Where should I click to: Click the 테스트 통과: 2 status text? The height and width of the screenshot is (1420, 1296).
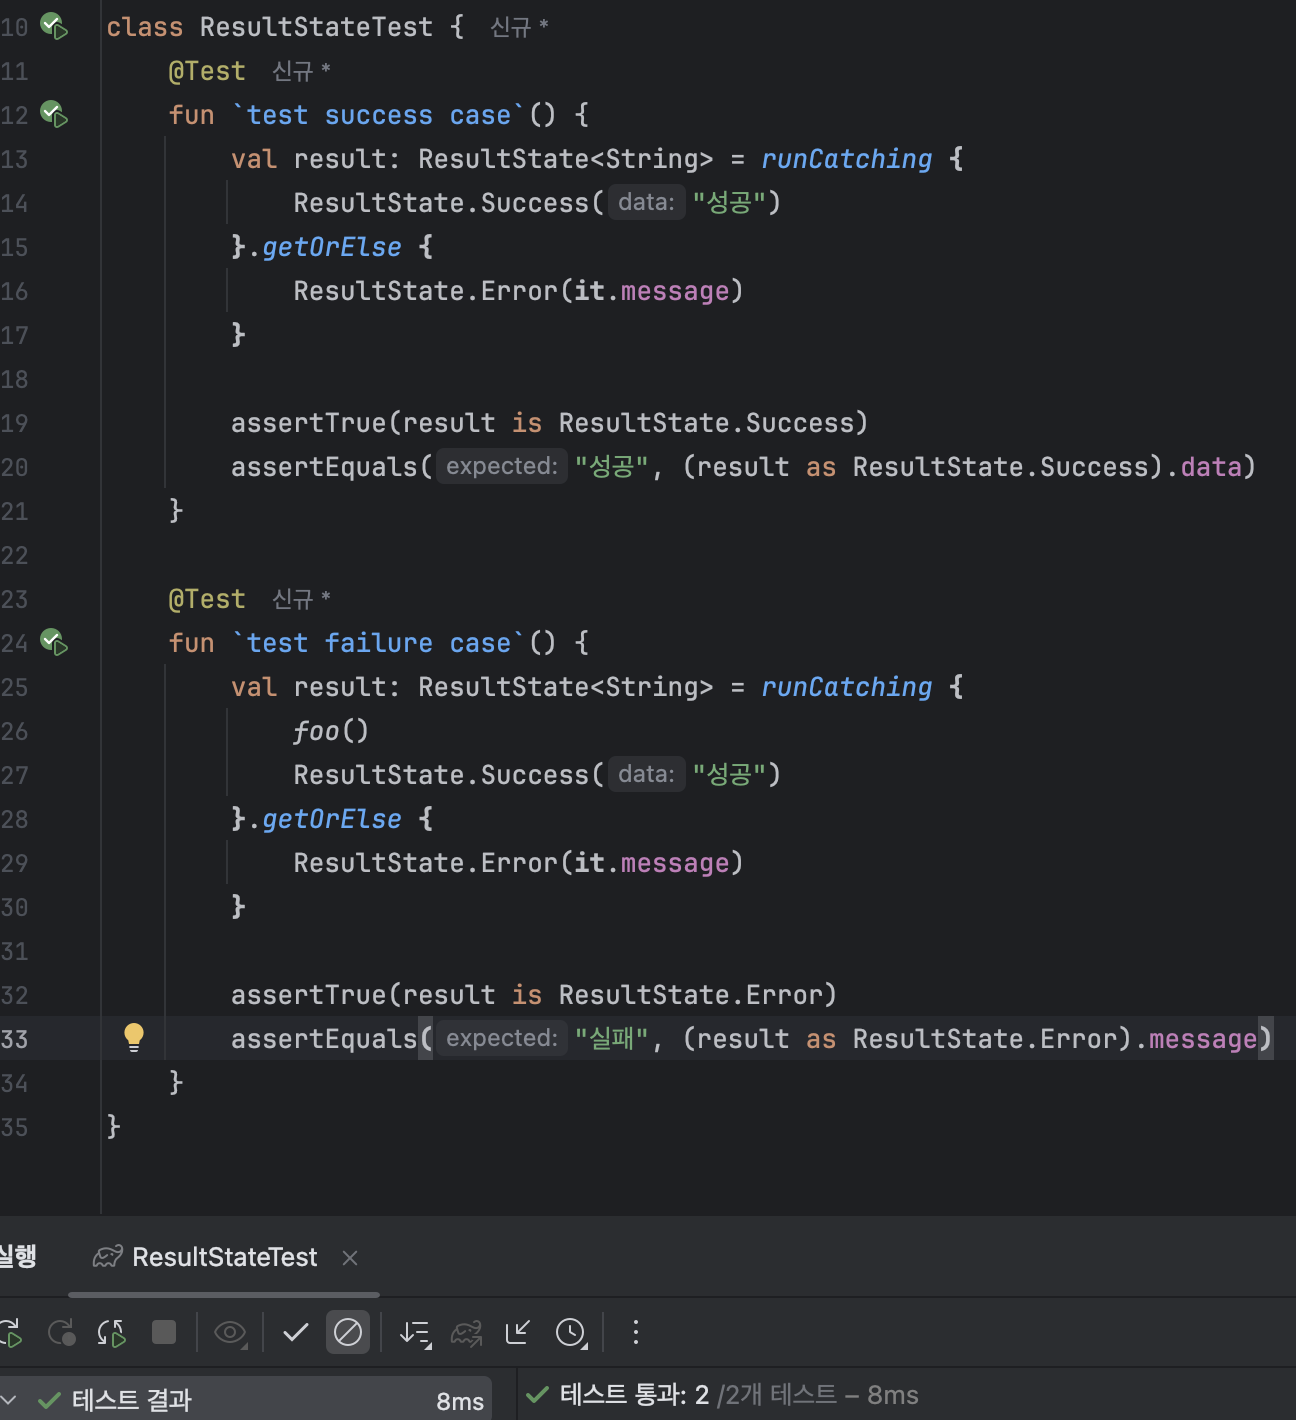tap(634, 1395)
